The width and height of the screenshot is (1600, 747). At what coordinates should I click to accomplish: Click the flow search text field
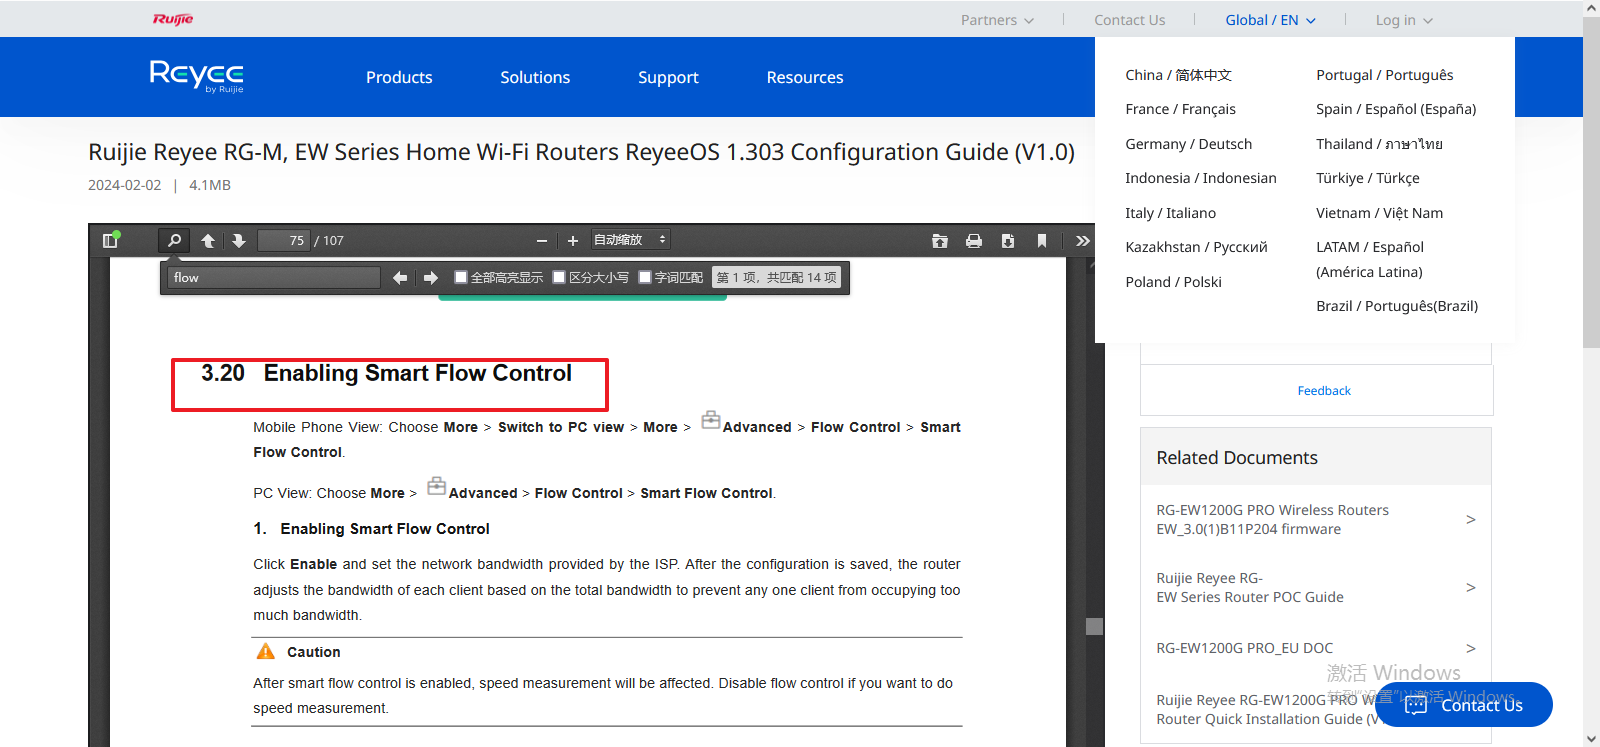point(274,278)
